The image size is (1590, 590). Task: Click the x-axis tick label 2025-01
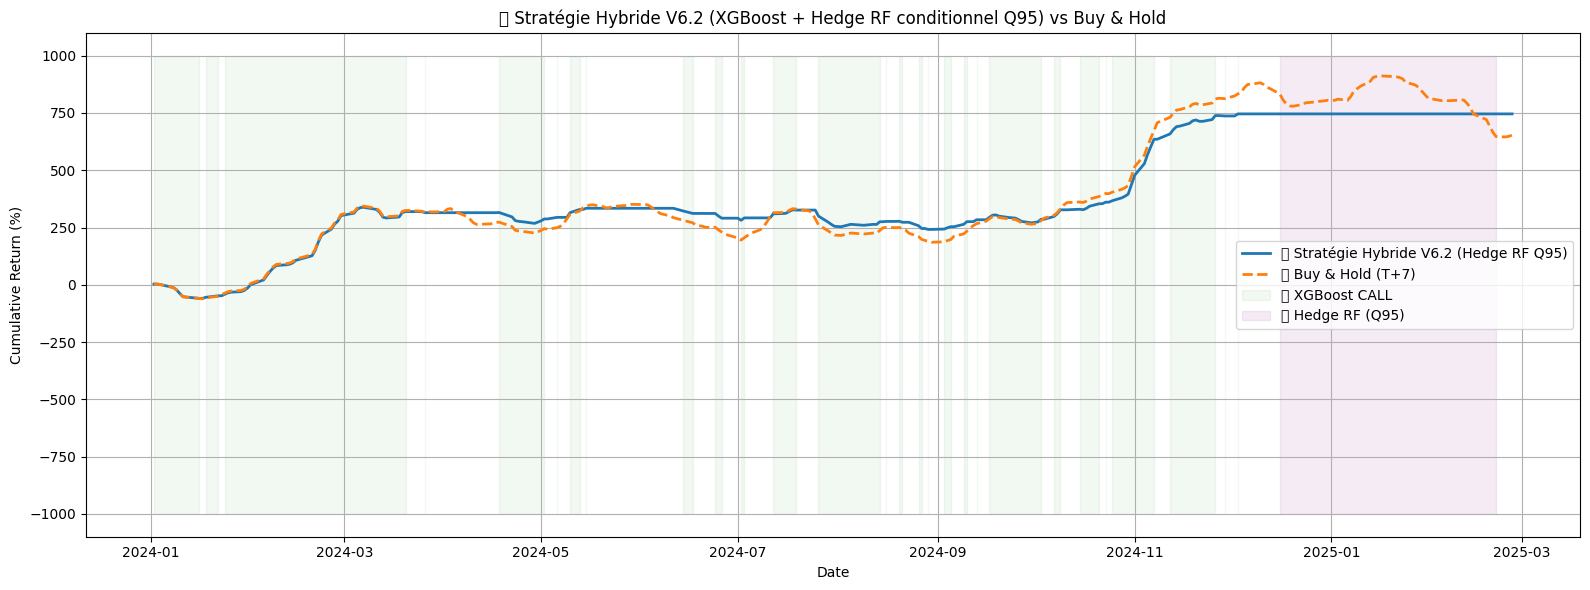click(x=1332, y=553)
